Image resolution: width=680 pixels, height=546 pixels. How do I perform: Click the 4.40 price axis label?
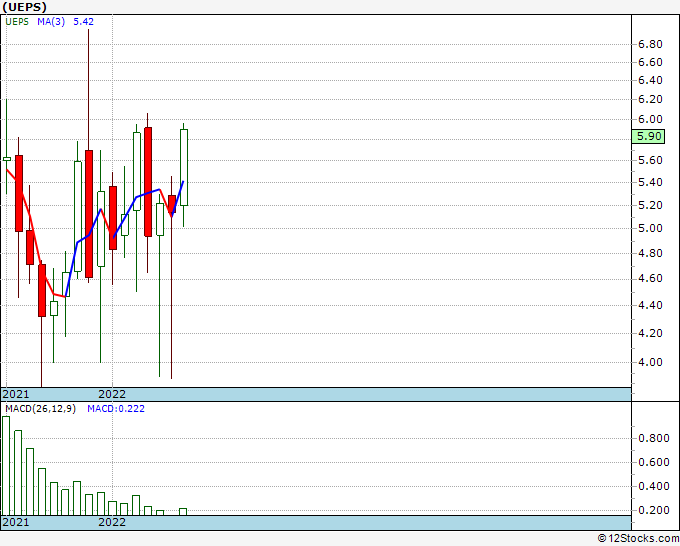click(650, 305)
